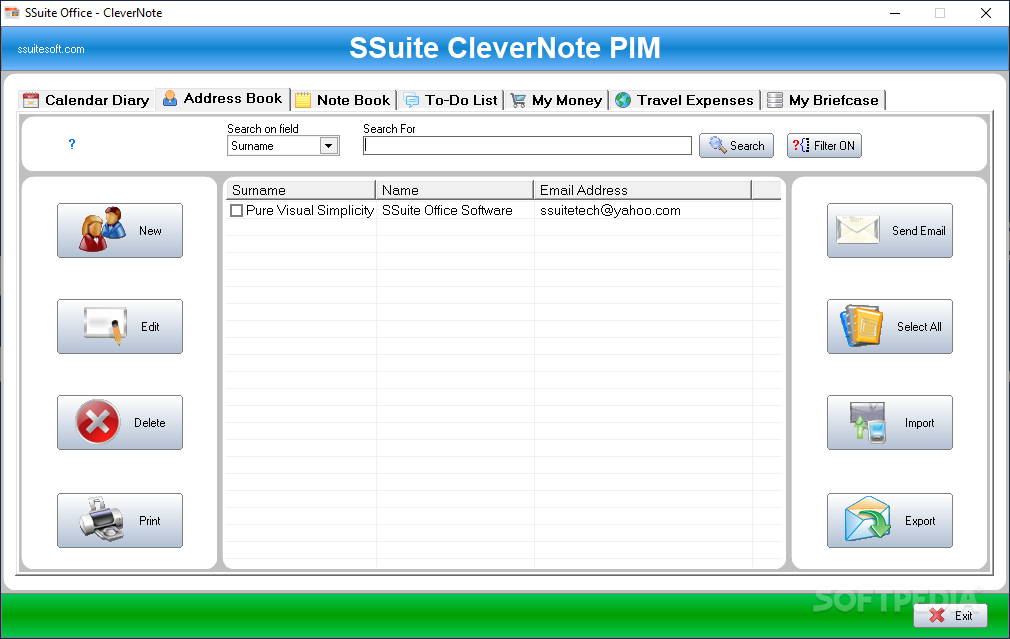Screen dimensions: 1010x639
Task: Open the My Money tab
Action: tap(557, 100)
